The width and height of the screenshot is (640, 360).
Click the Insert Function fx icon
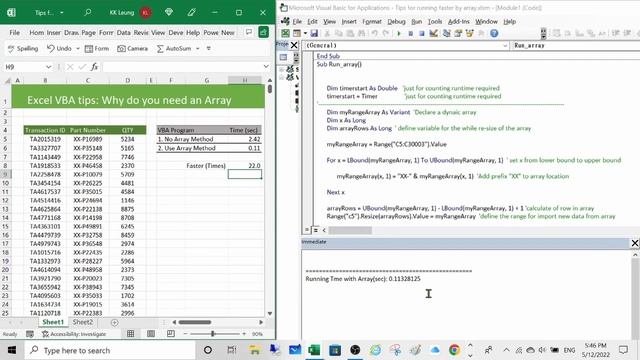[94, 67]
